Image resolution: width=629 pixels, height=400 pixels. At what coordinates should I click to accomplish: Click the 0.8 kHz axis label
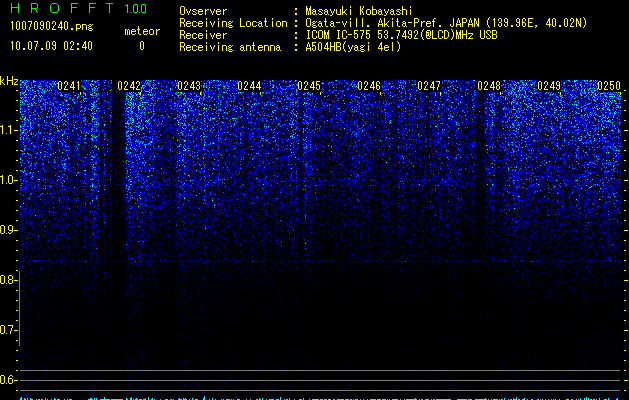pyautogui.click(x=8, y=280)
